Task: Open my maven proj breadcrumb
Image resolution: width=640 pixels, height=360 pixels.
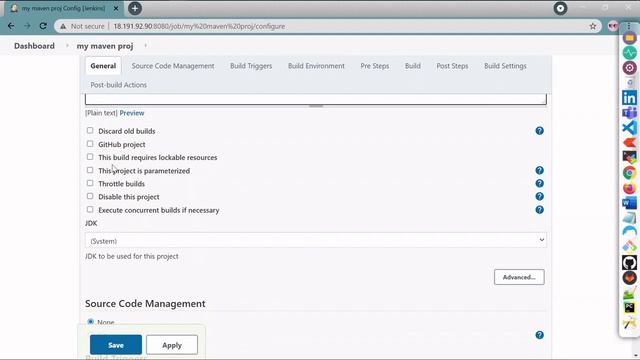Action: pos(105,46)
